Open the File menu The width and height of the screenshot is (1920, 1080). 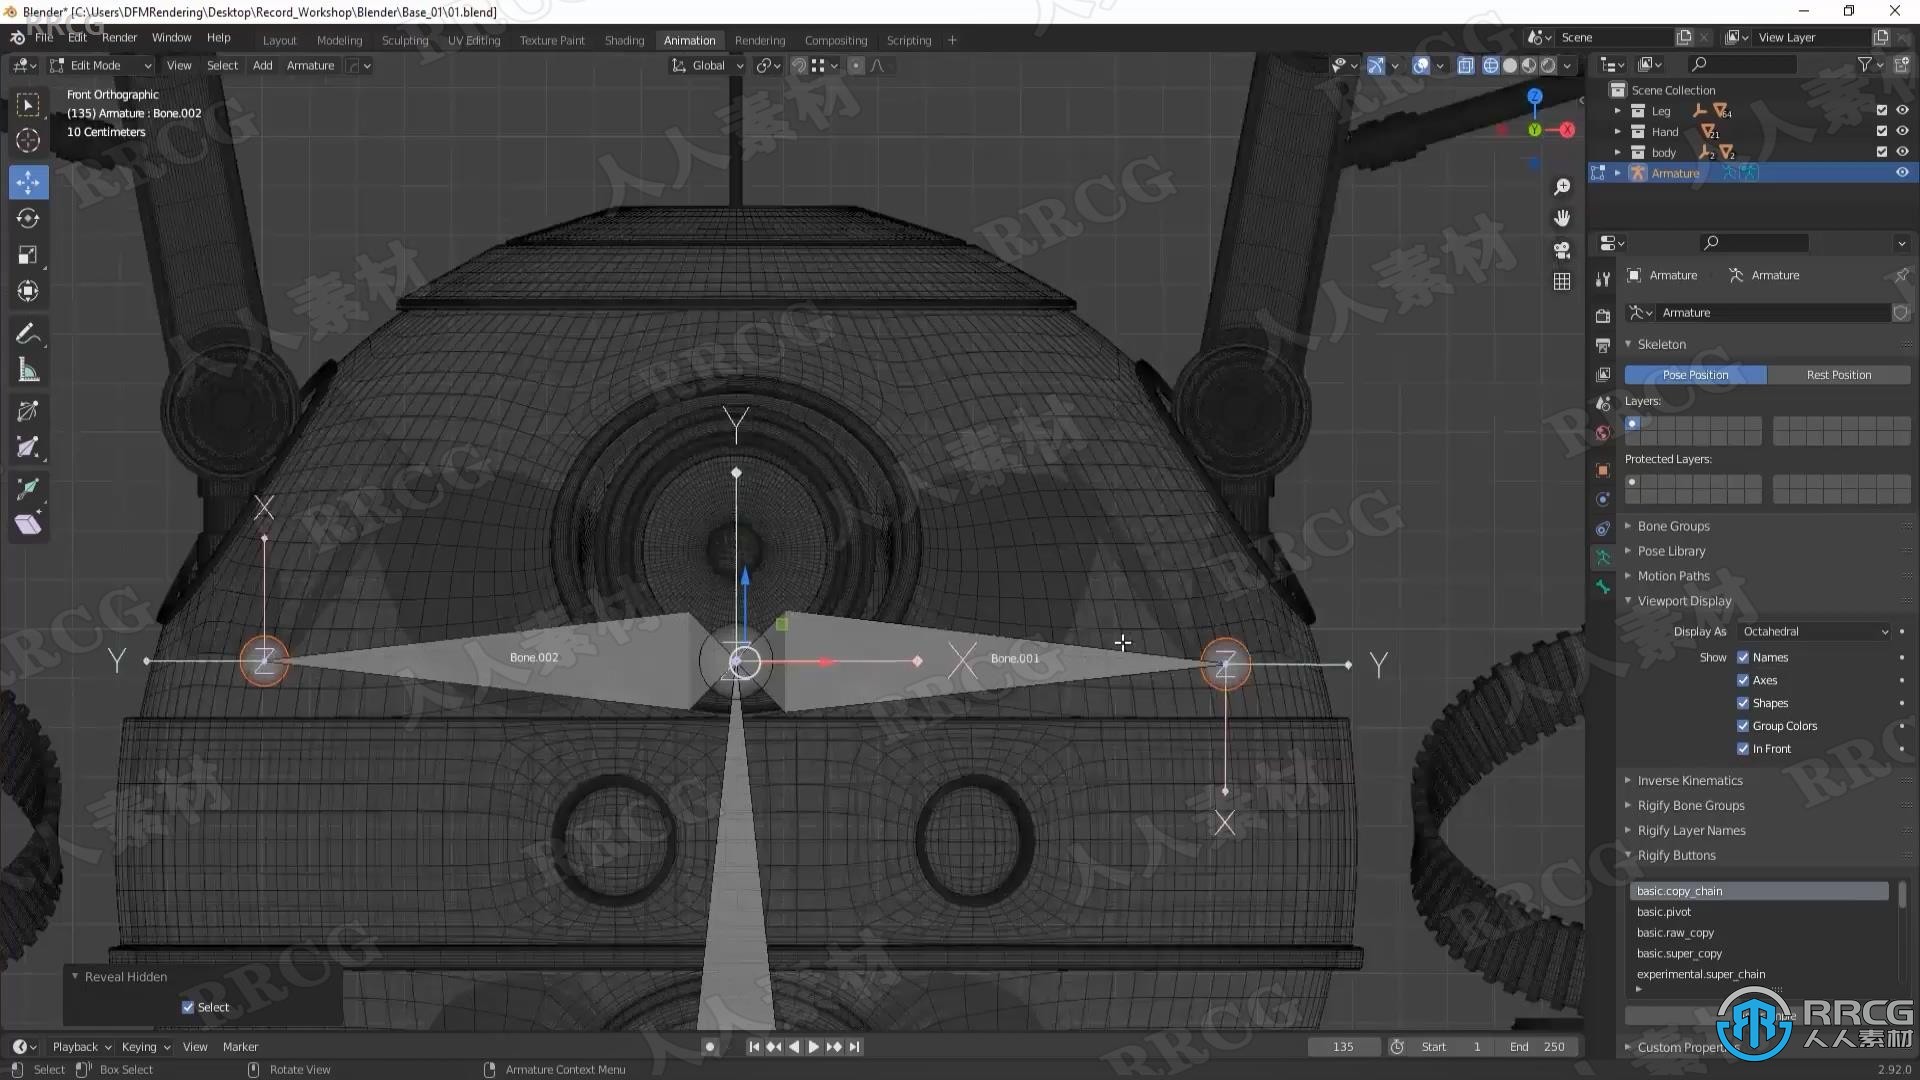pyautogui.click(x=44, y=38)
